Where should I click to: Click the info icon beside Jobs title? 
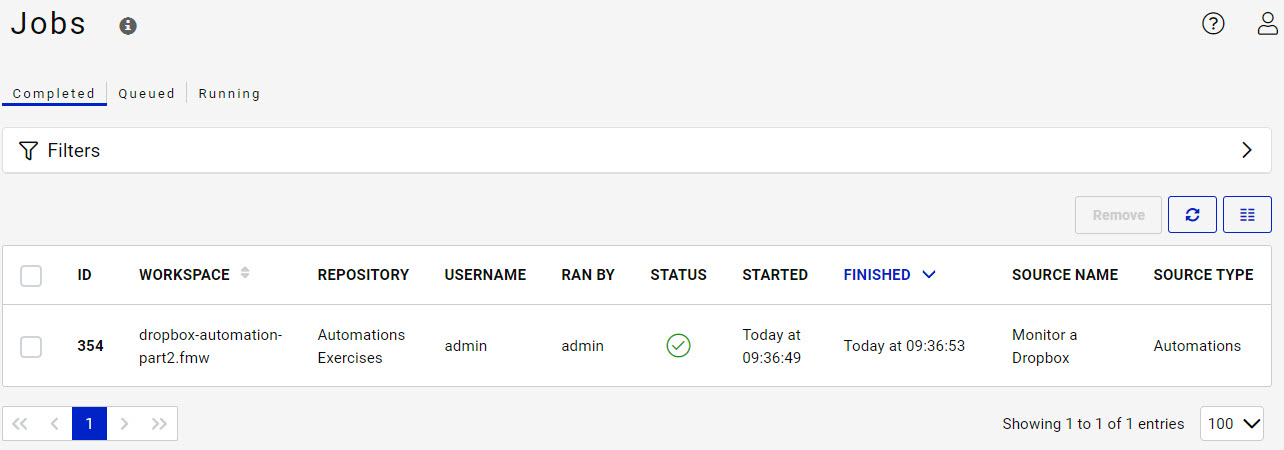tap(127, 26)
